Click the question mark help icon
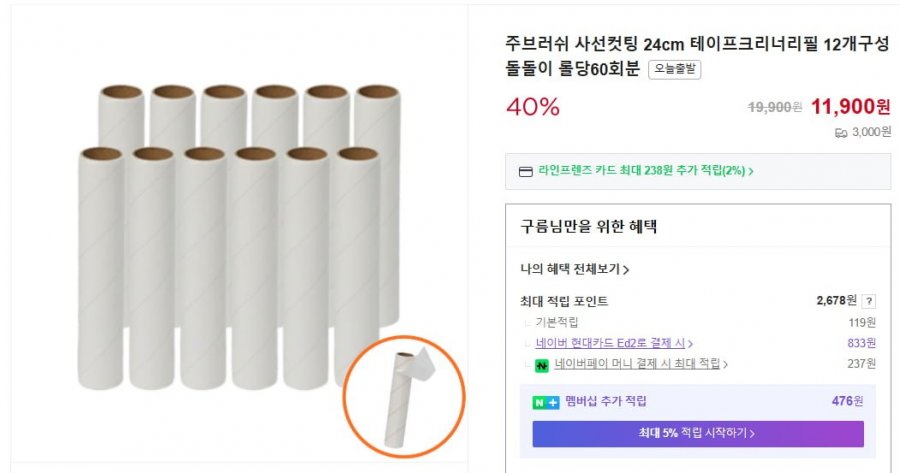 868,301
